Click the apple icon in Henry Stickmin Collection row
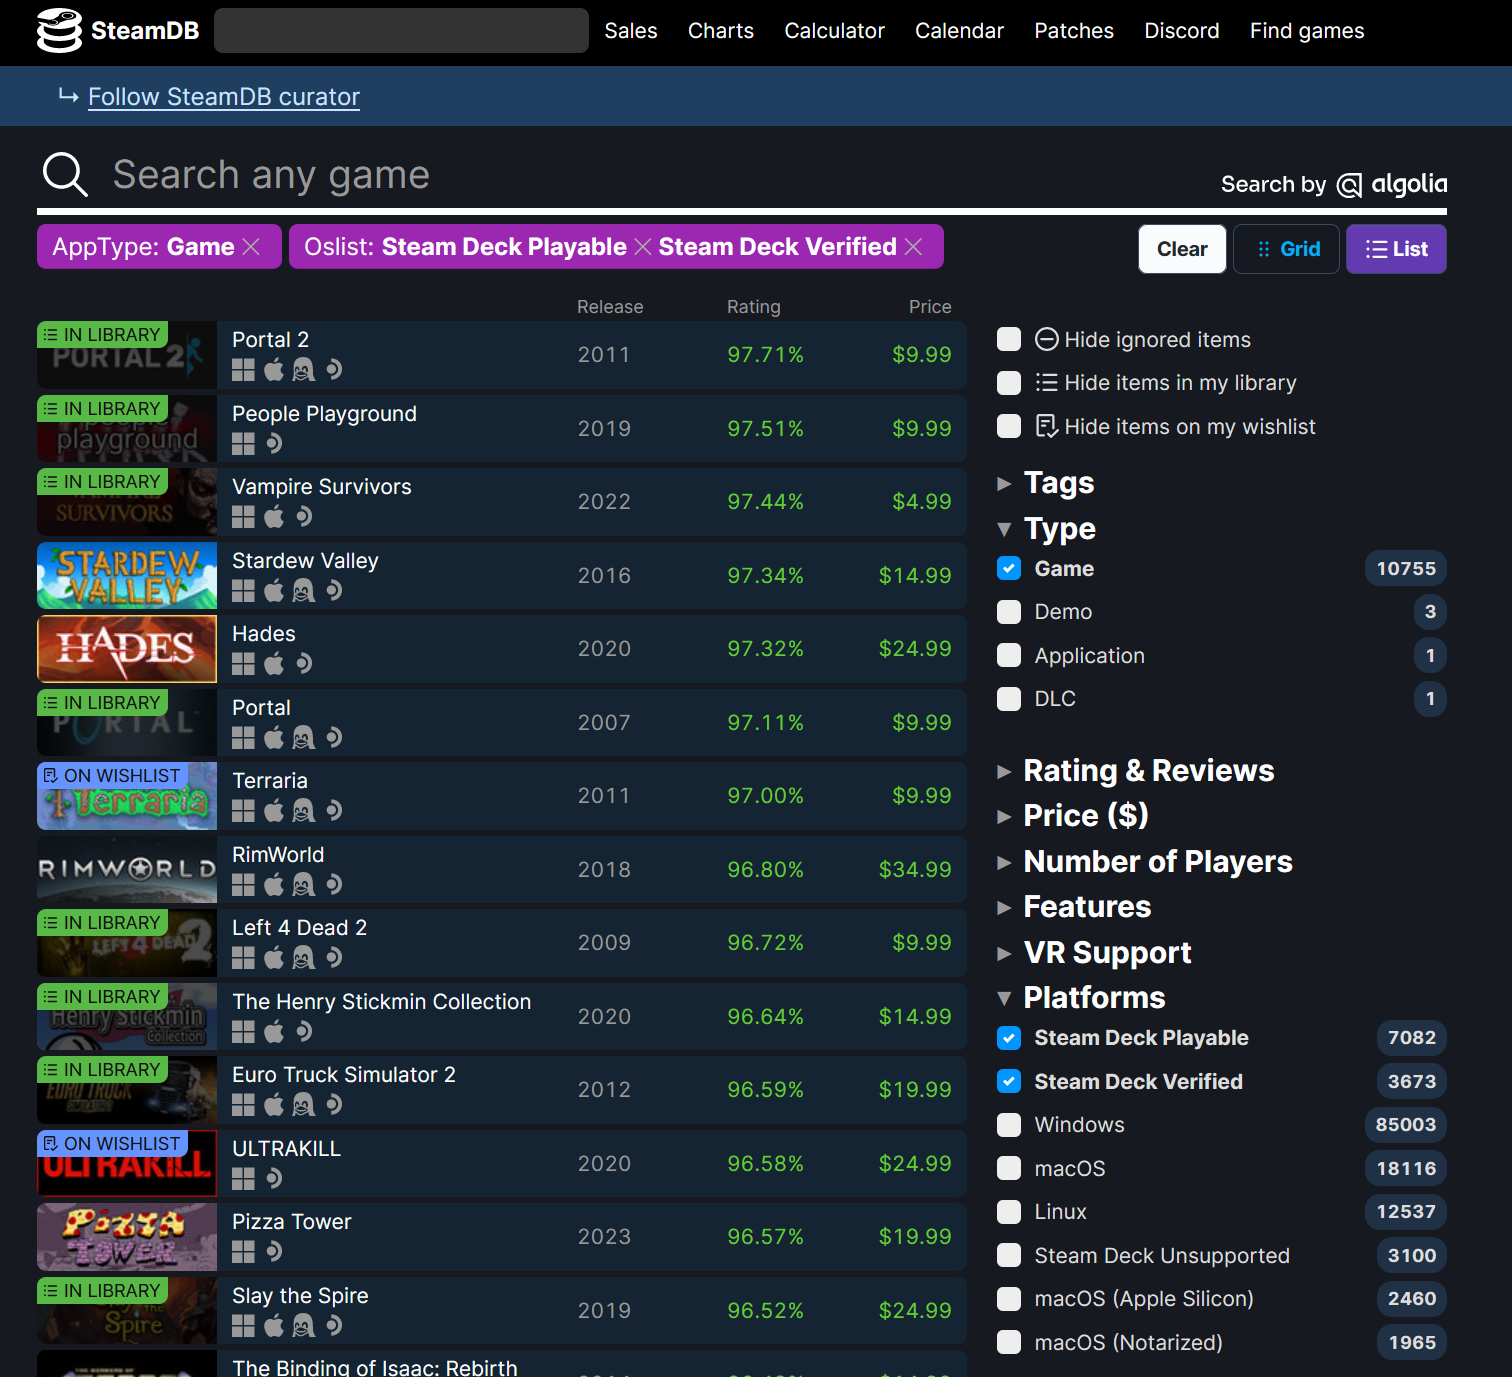Viewport: 1512px width, 1377px height. click(274, 1032)
